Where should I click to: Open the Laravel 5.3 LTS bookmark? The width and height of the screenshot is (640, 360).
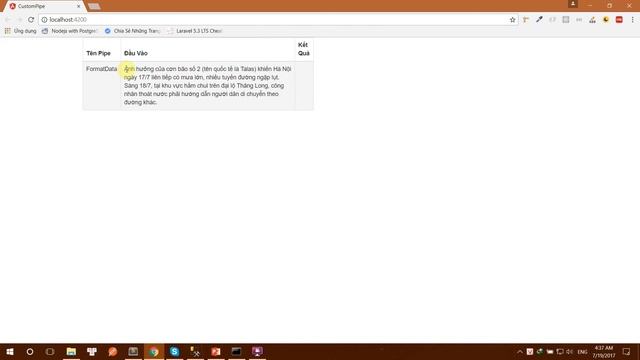[x=195, y=31]
